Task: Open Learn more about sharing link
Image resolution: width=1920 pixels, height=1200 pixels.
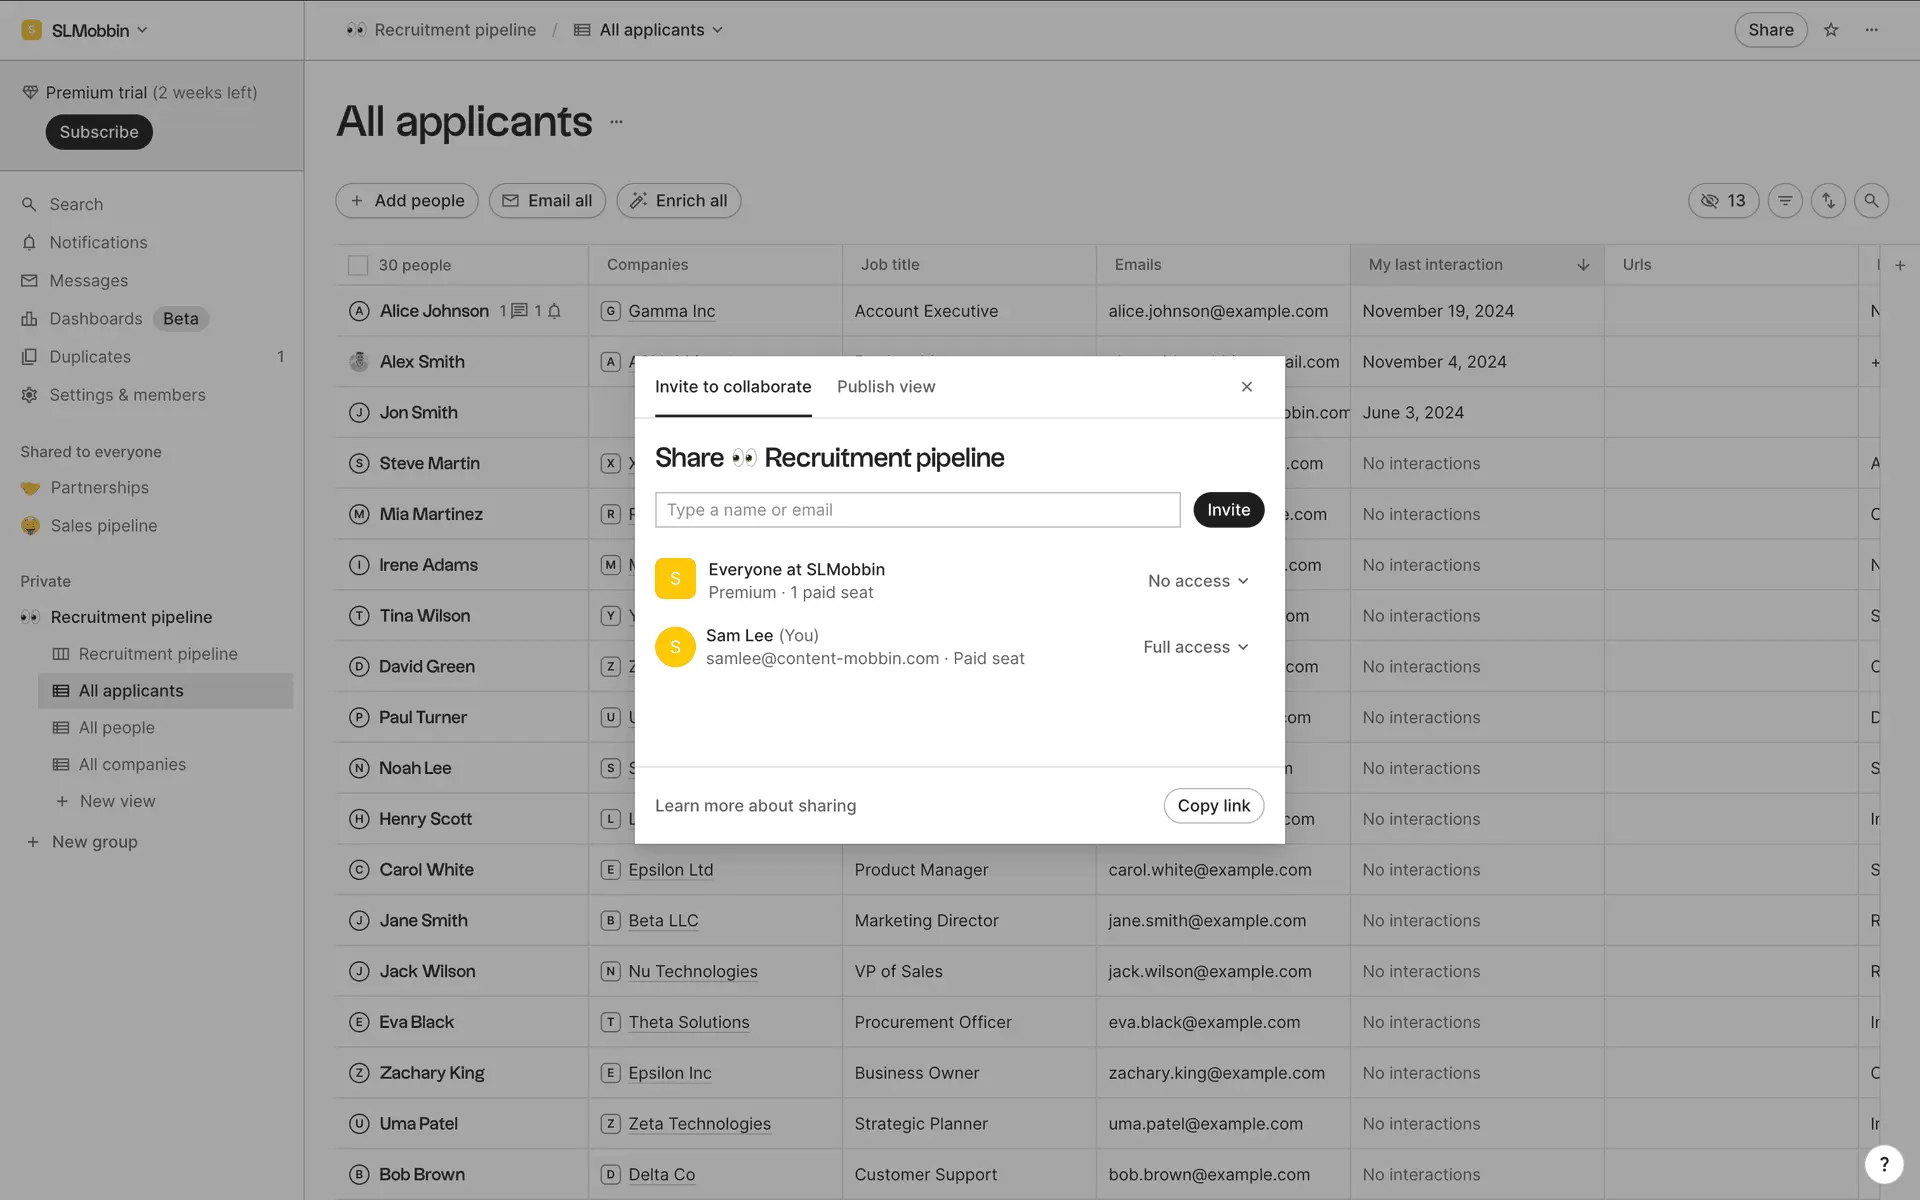Action: (755, 806)
